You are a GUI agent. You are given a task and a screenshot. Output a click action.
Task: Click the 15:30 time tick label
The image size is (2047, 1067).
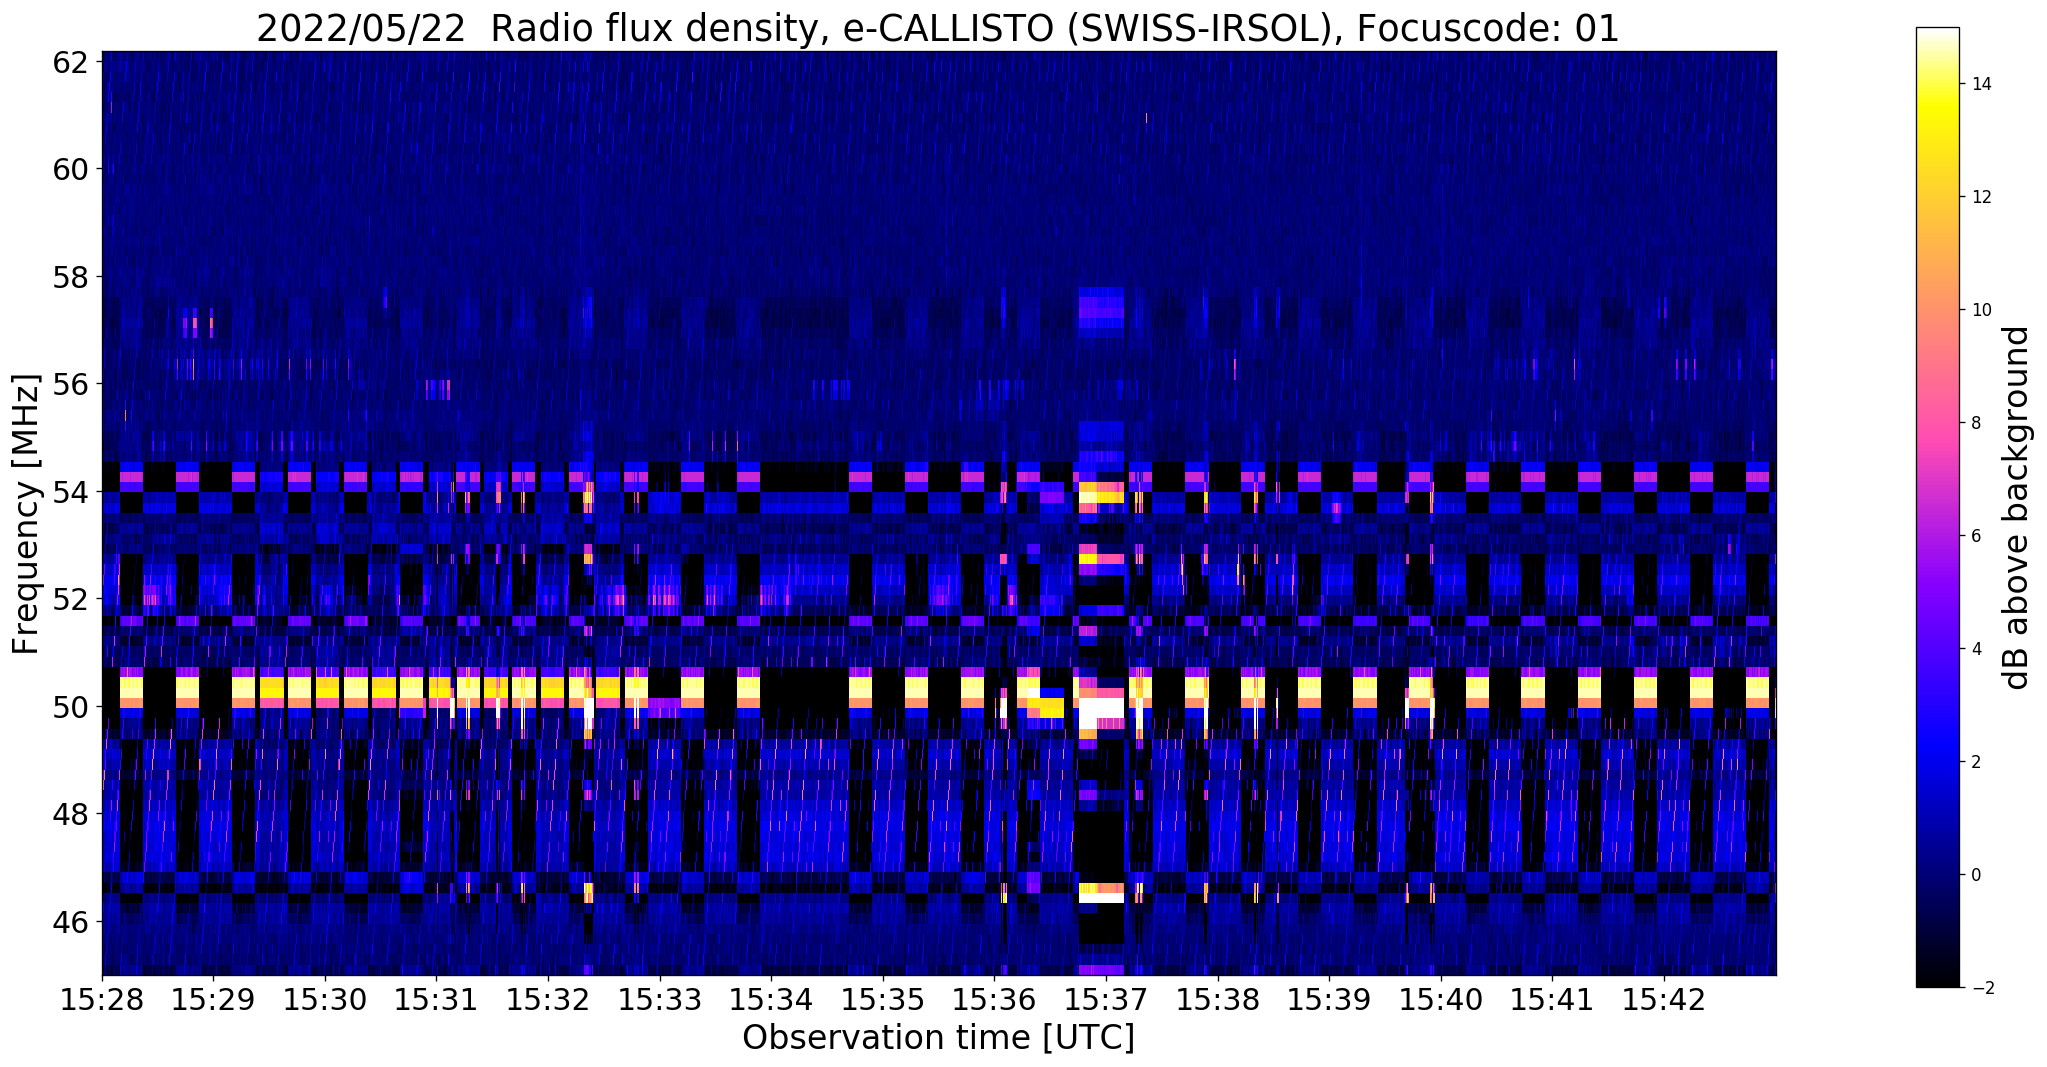[x=325, y=1000]
